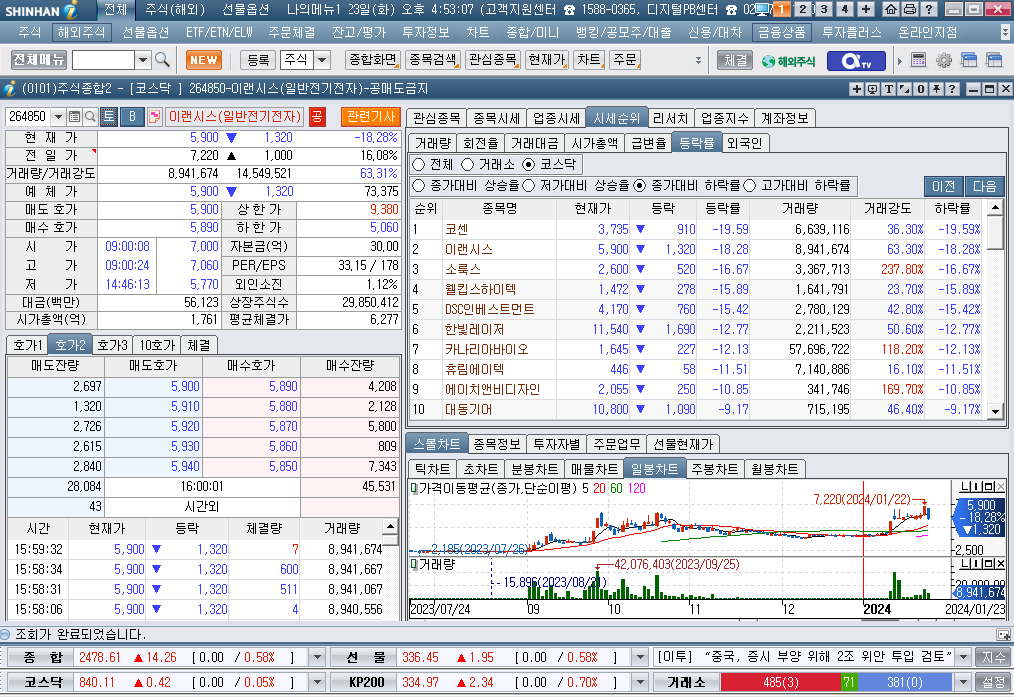Open settings gear icon in toolbar
The image size is (1014, 697).
coord(944,60)
